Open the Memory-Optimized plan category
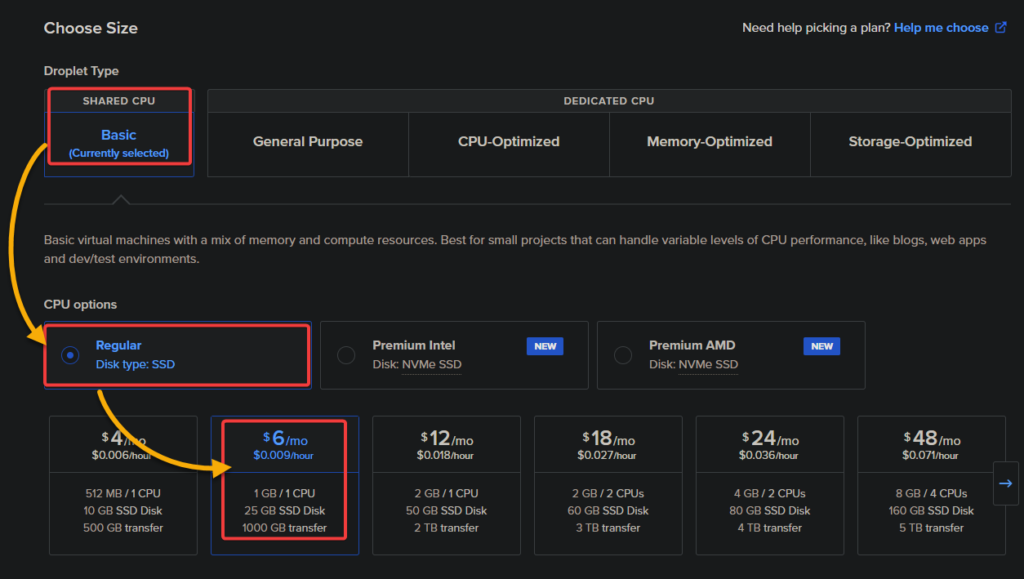This screenshot has width=1024, height=579. pos(709,141)
